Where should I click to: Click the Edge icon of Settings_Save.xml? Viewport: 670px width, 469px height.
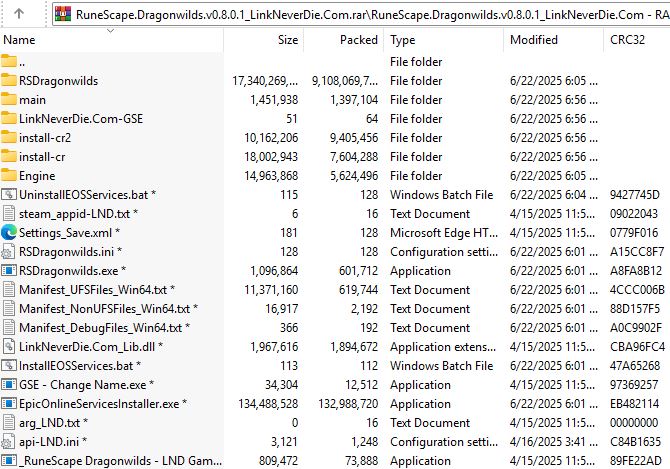tap(9, 232)
